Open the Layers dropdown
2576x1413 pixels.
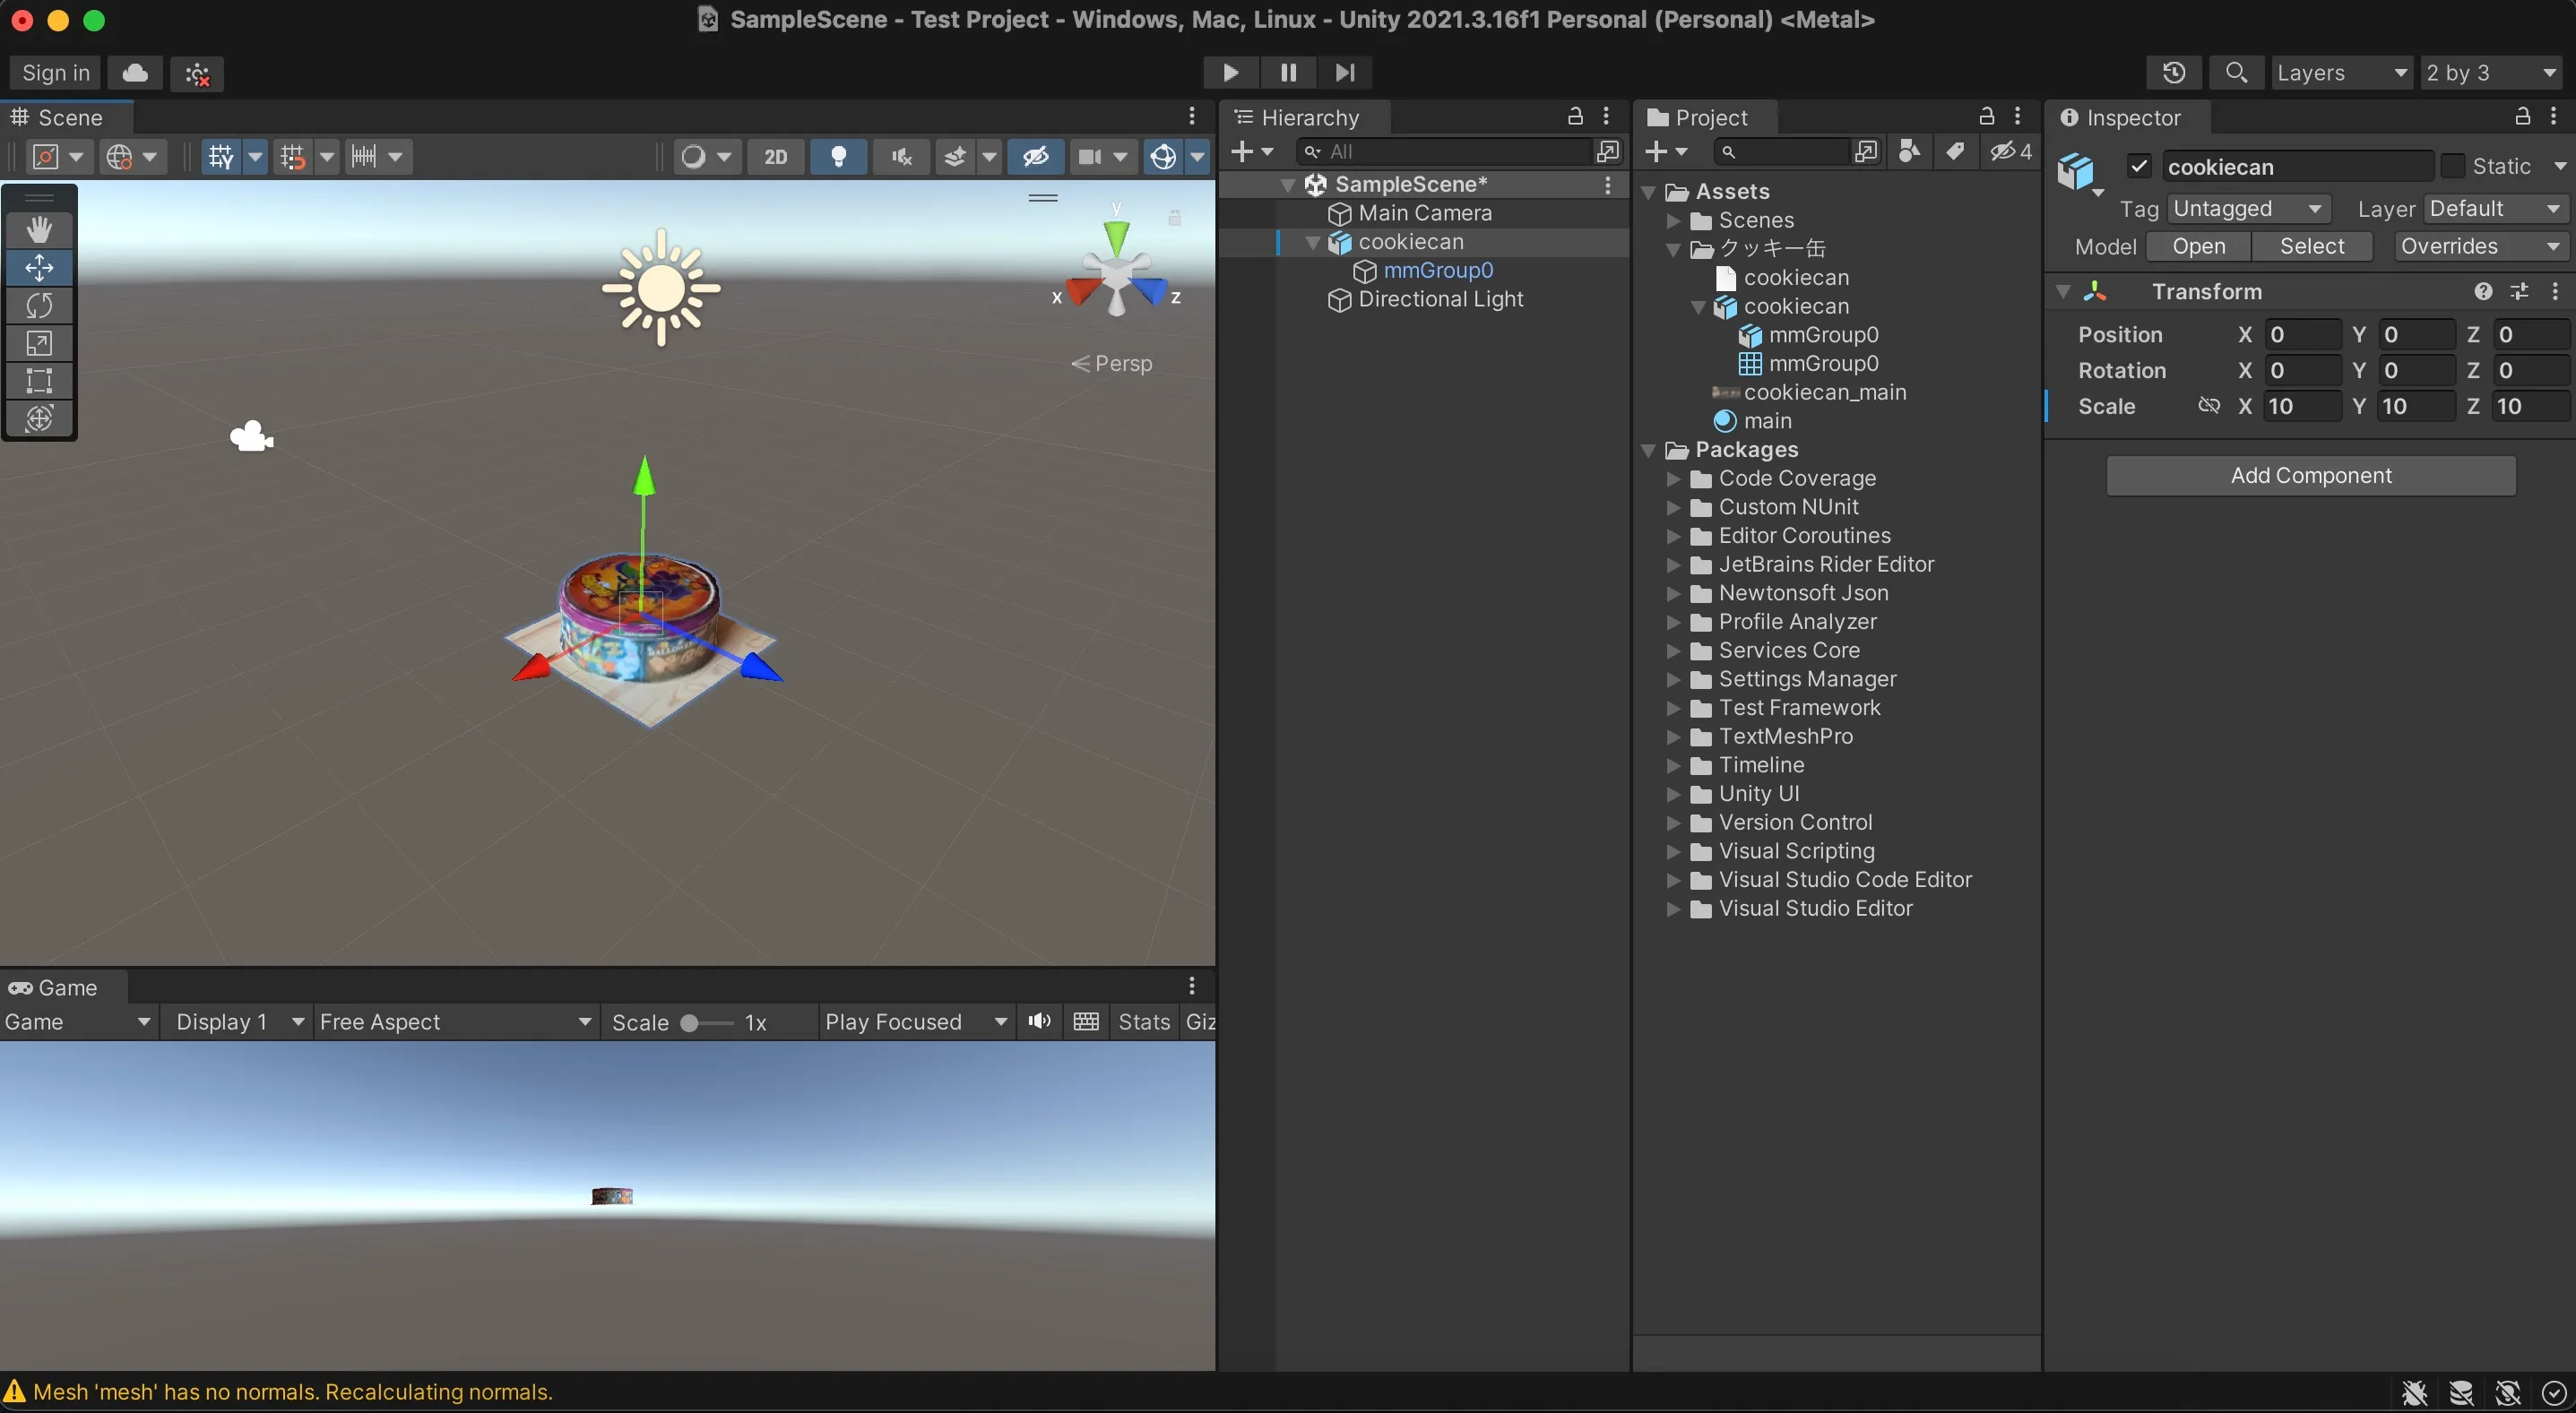pyautogui.click(x=2340, y=73)
